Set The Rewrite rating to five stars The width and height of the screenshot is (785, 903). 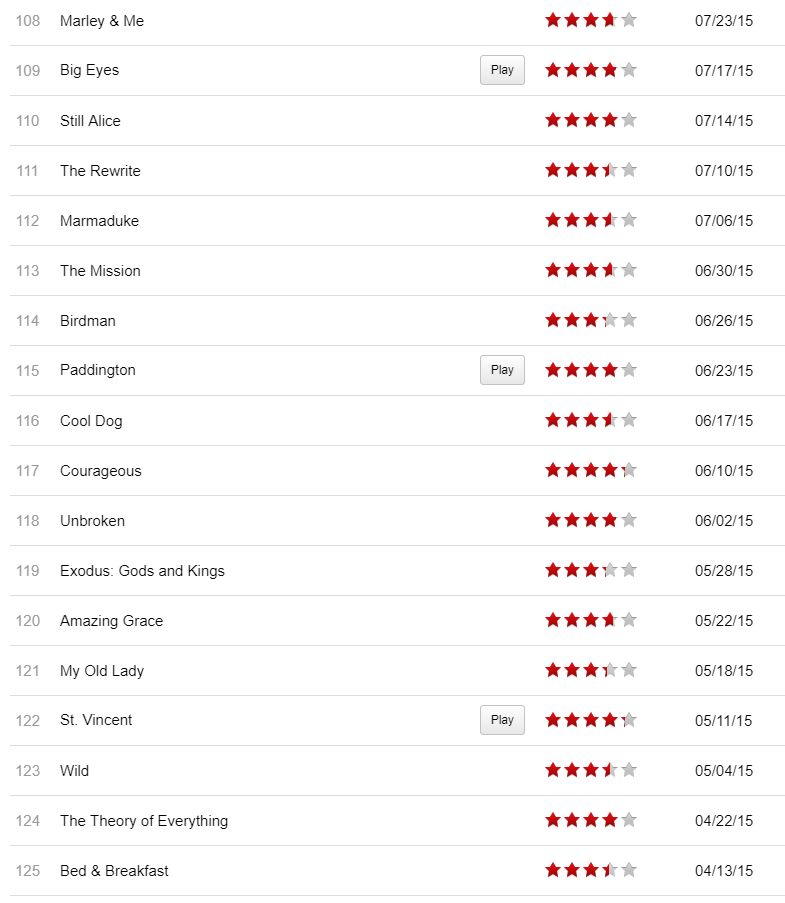tap(628, 170)
